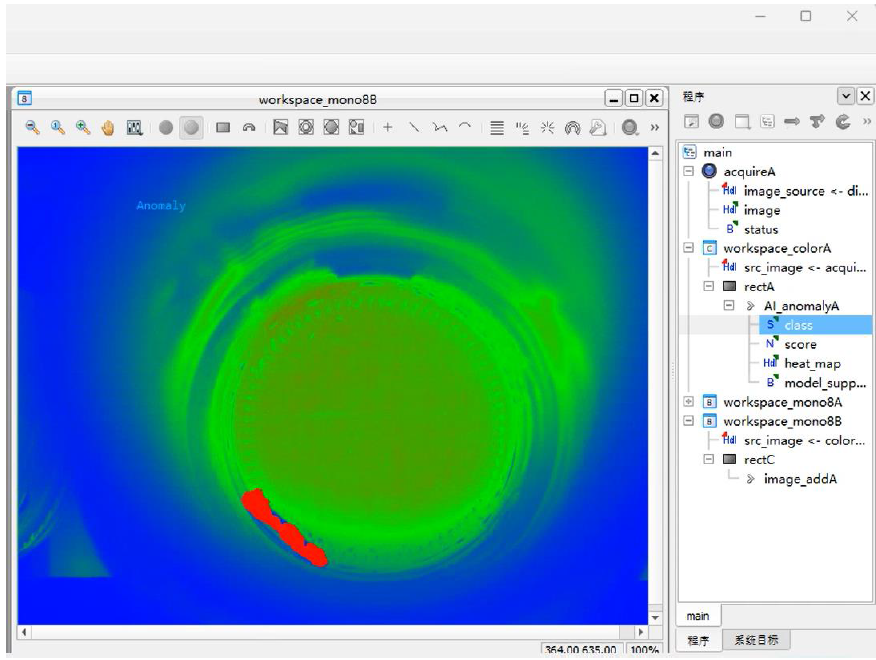Click the horizontal scrollbar right arrow
The image size is (876, 660).
click(x=641, y=632)
